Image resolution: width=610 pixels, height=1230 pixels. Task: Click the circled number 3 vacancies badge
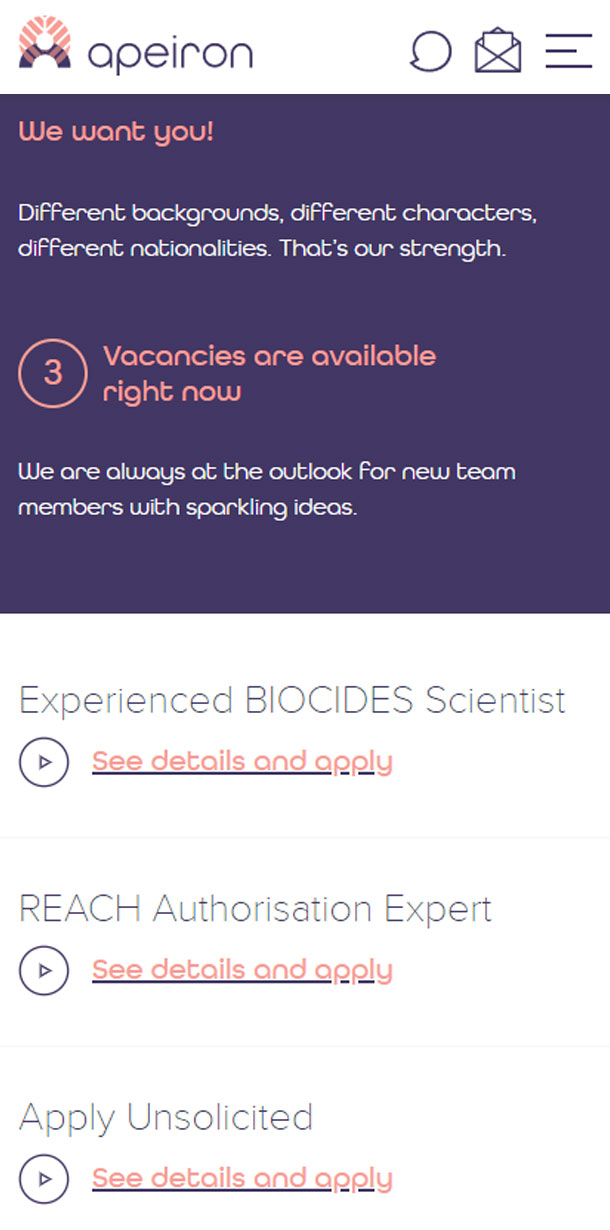pos(53,373)
